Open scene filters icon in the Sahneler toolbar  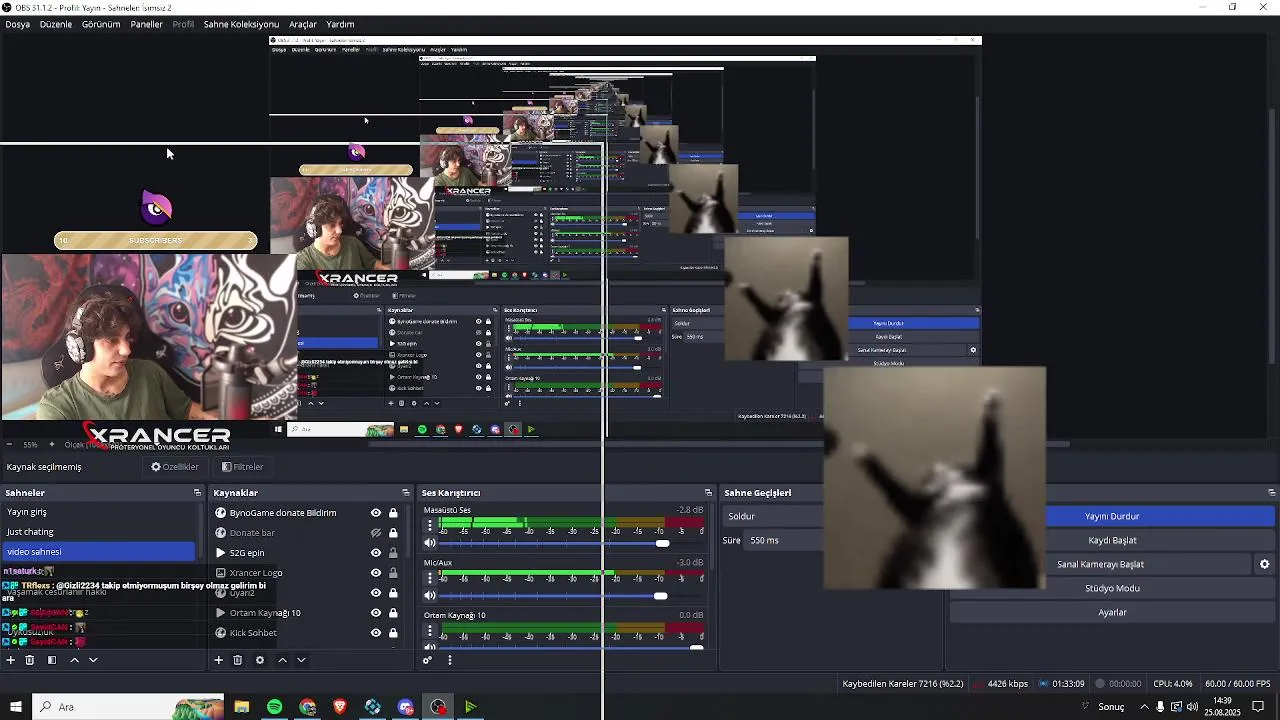point(52,660)
